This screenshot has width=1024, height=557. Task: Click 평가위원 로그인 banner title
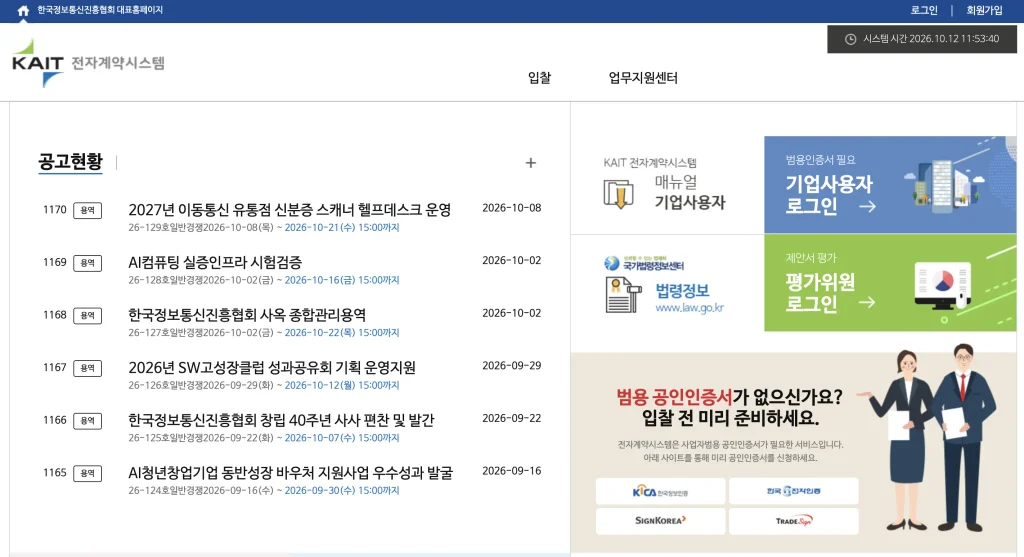pyautogui.click(x=820, y=293)
